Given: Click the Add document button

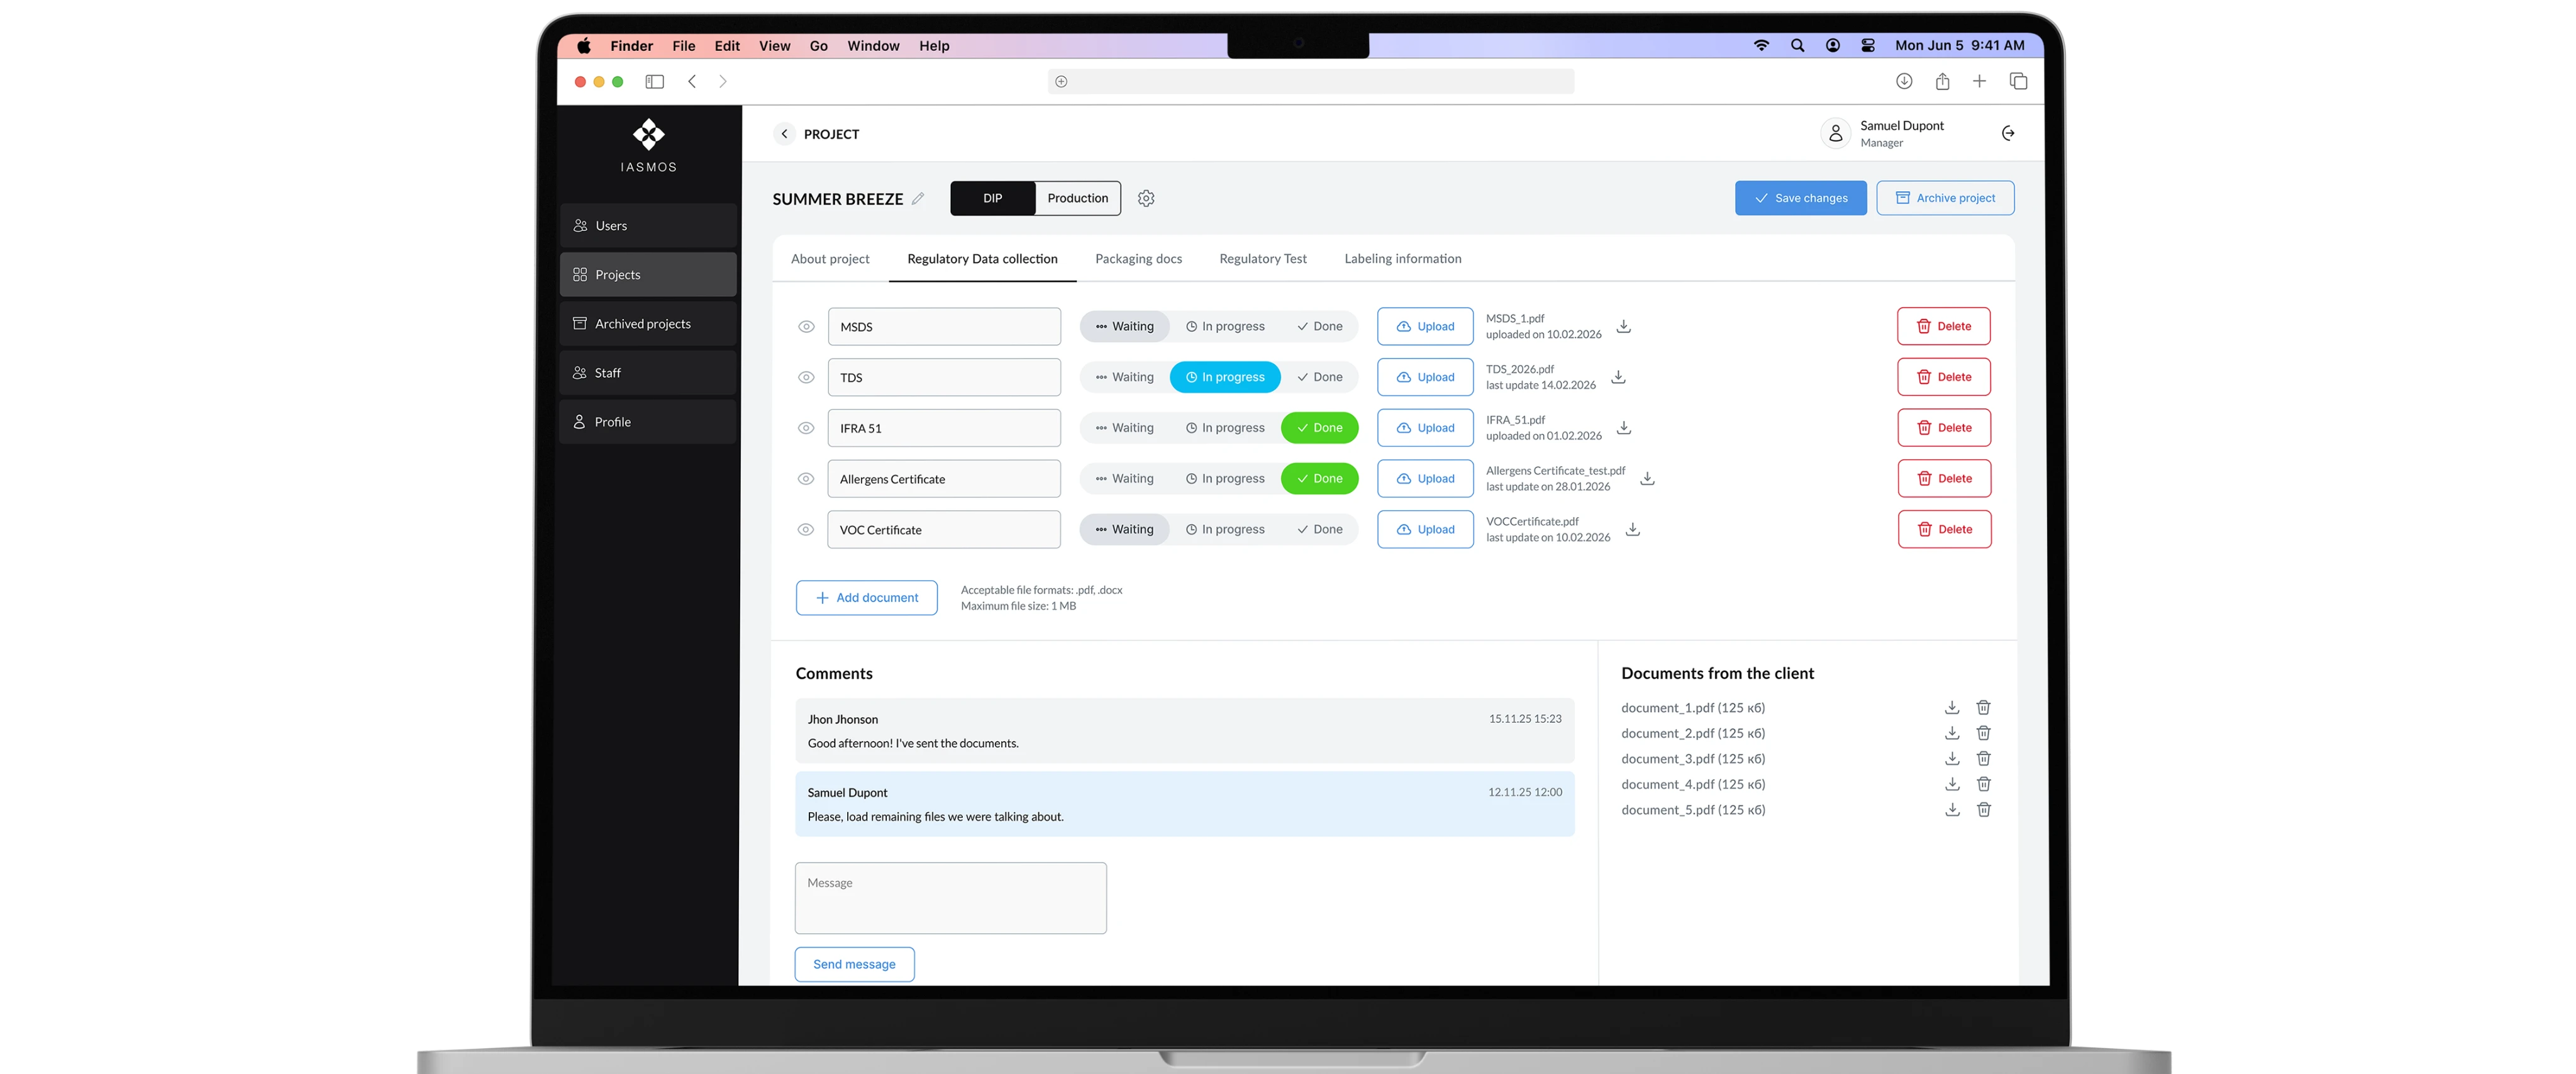Looking at the screenshot, I should click(x=866, y=598).
